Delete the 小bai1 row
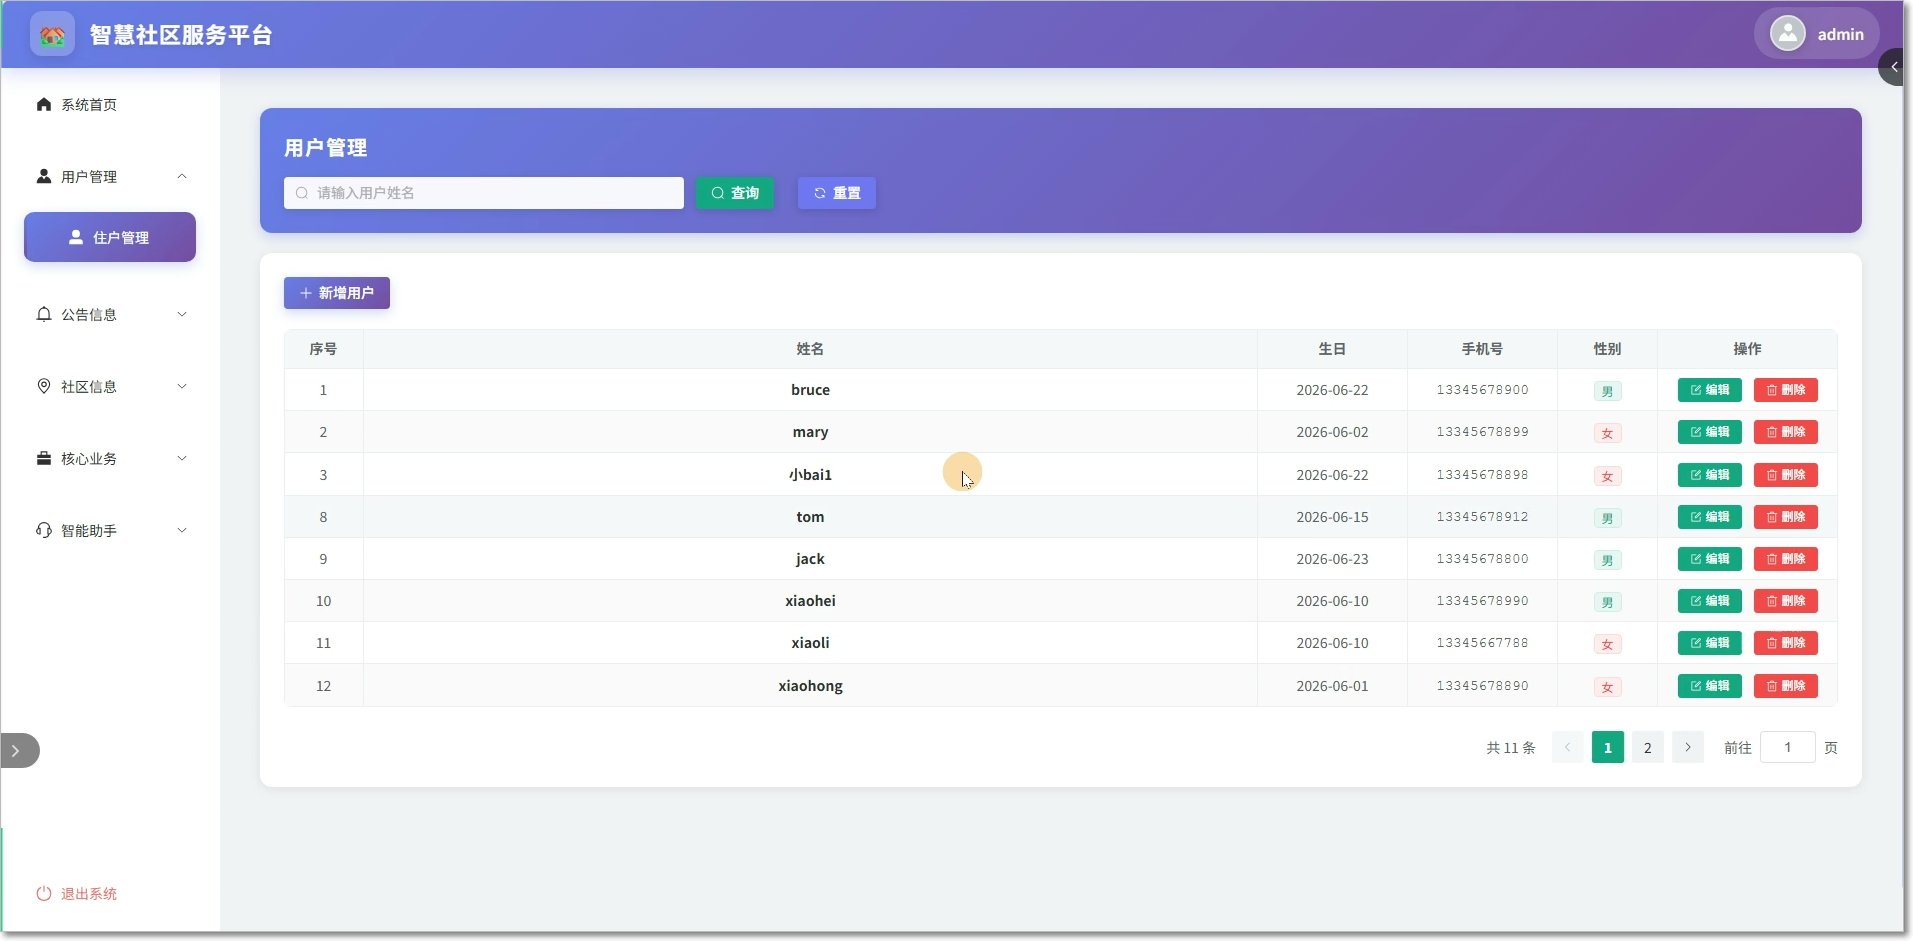 [x=1786, y=475]
